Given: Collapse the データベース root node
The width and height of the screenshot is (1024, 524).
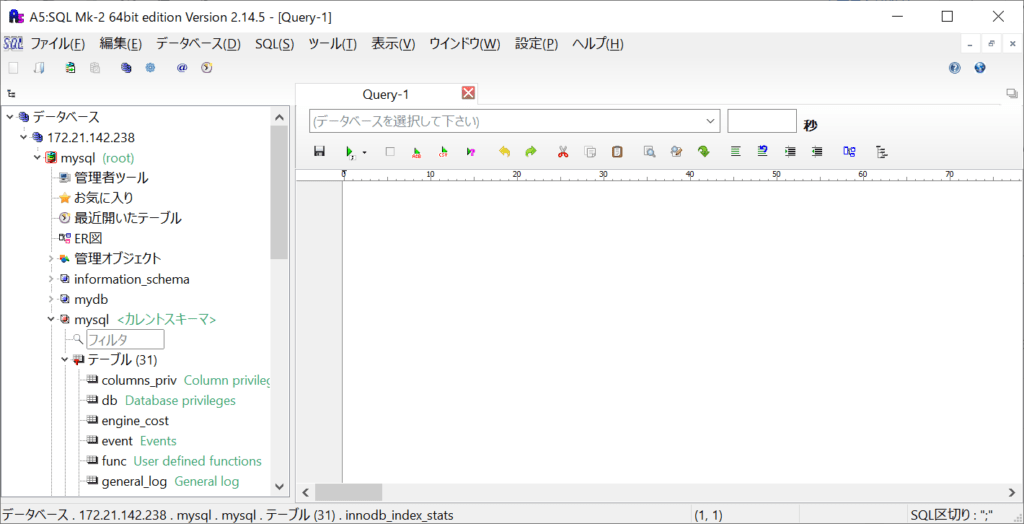Looking at the screenshot, I should click(10, 117).
